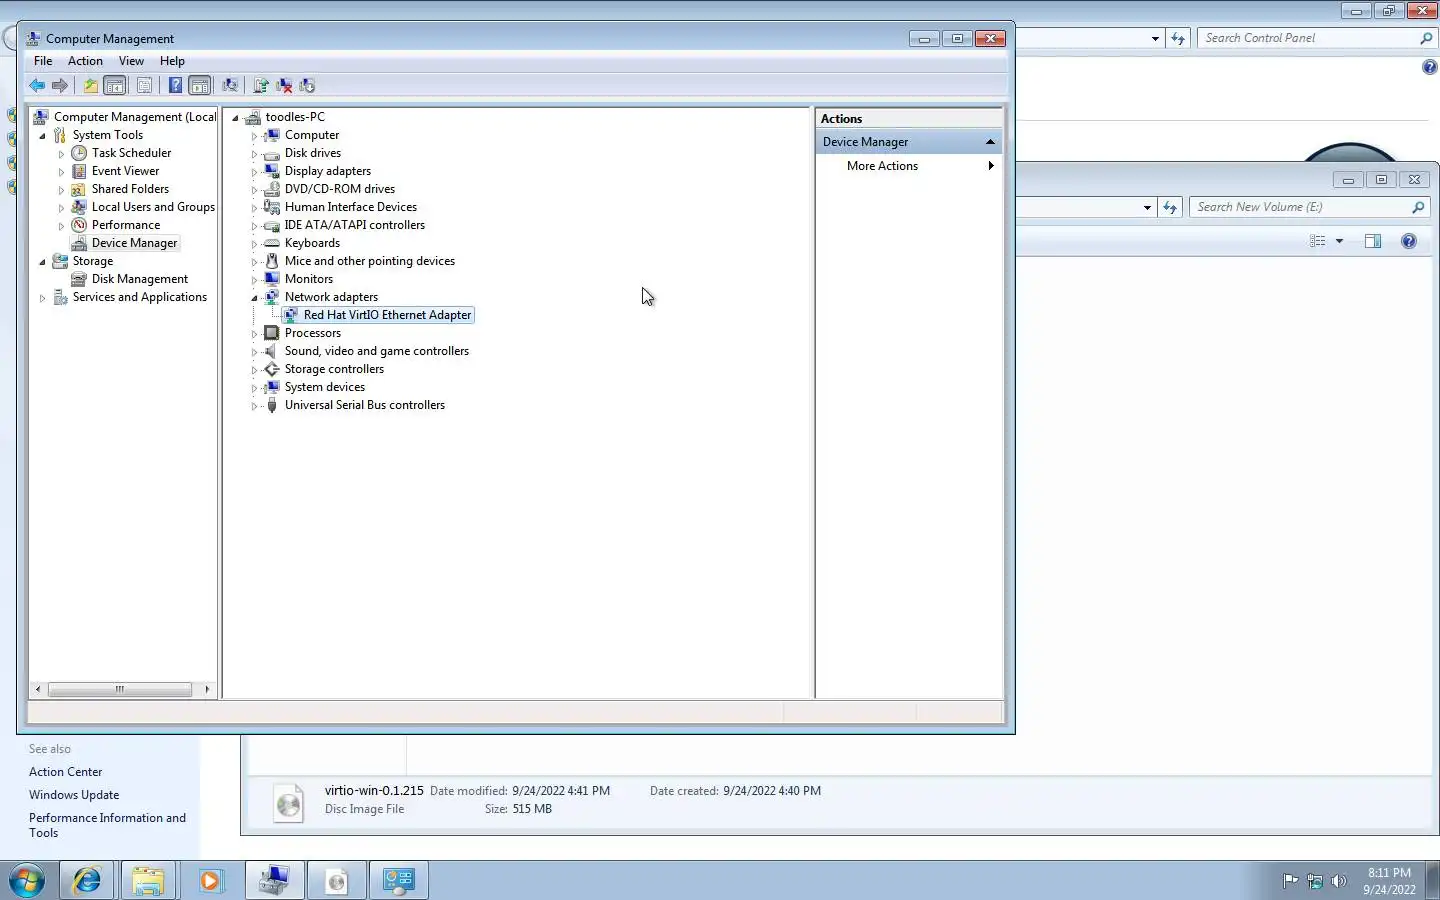
Task: Click the Universal Serial Bus controllers icon
Action: point(271,405)
